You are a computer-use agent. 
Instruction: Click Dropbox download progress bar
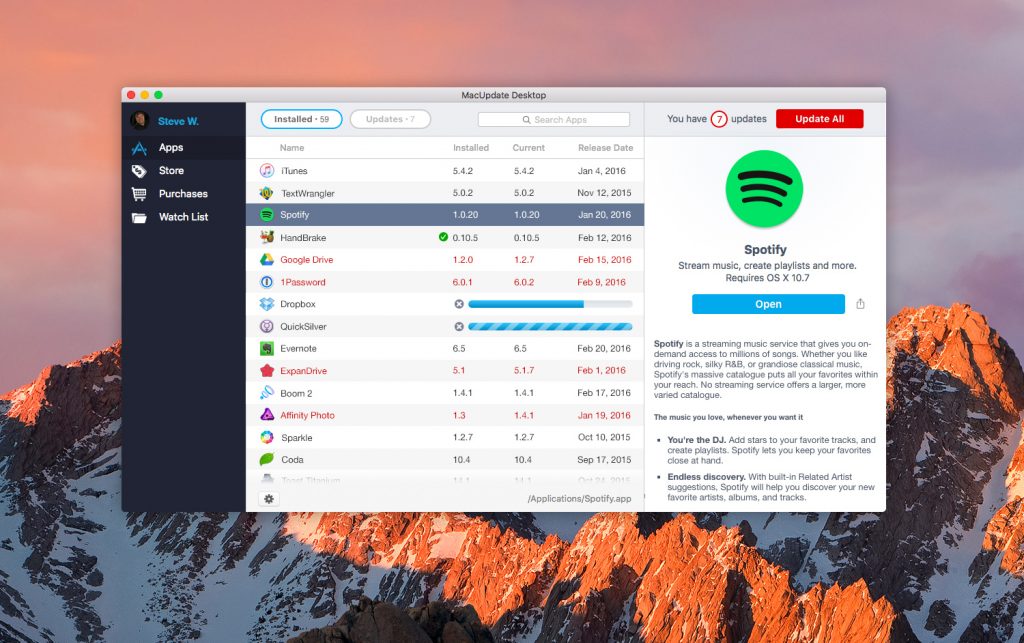coord(551,304)
